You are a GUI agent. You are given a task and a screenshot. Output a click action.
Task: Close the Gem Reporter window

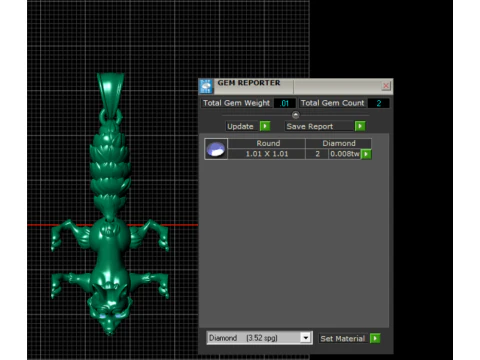(x=386, y=86)
